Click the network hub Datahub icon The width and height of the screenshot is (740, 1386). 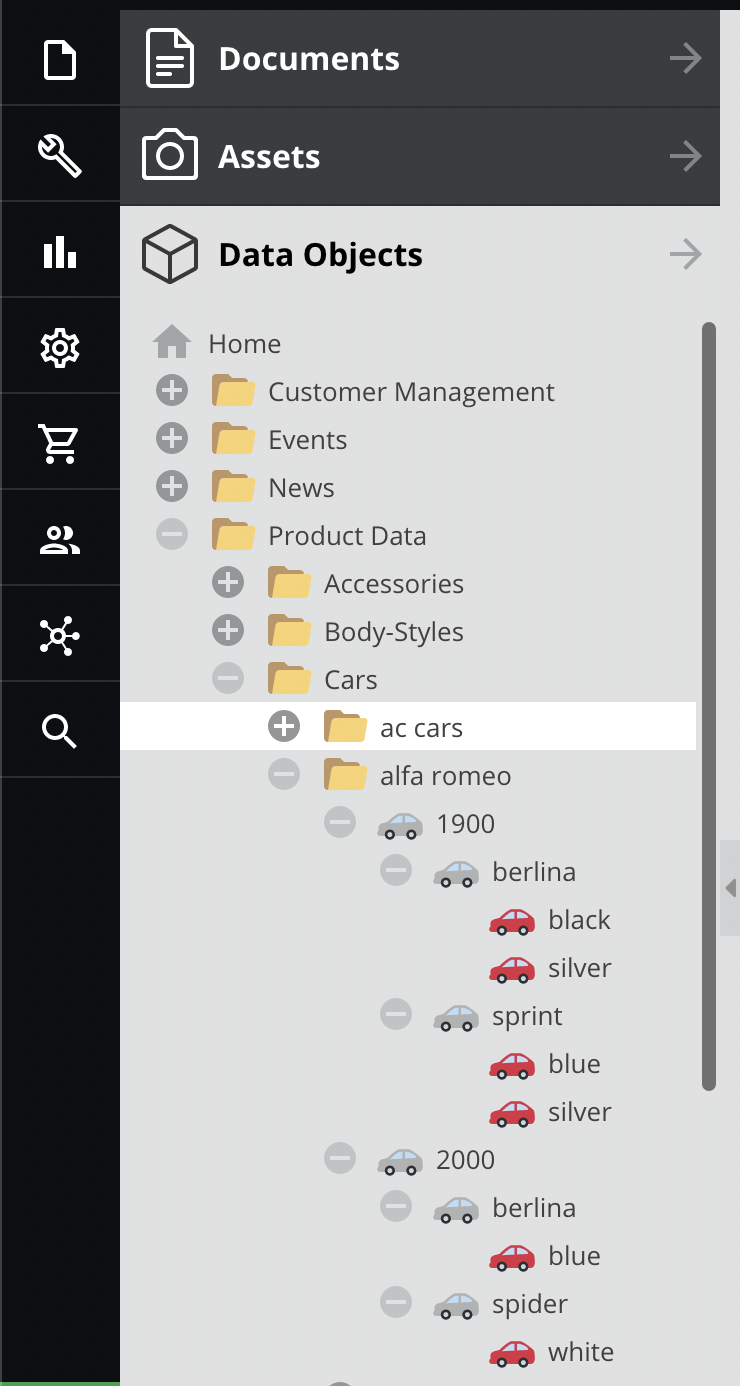coord(59,636)
